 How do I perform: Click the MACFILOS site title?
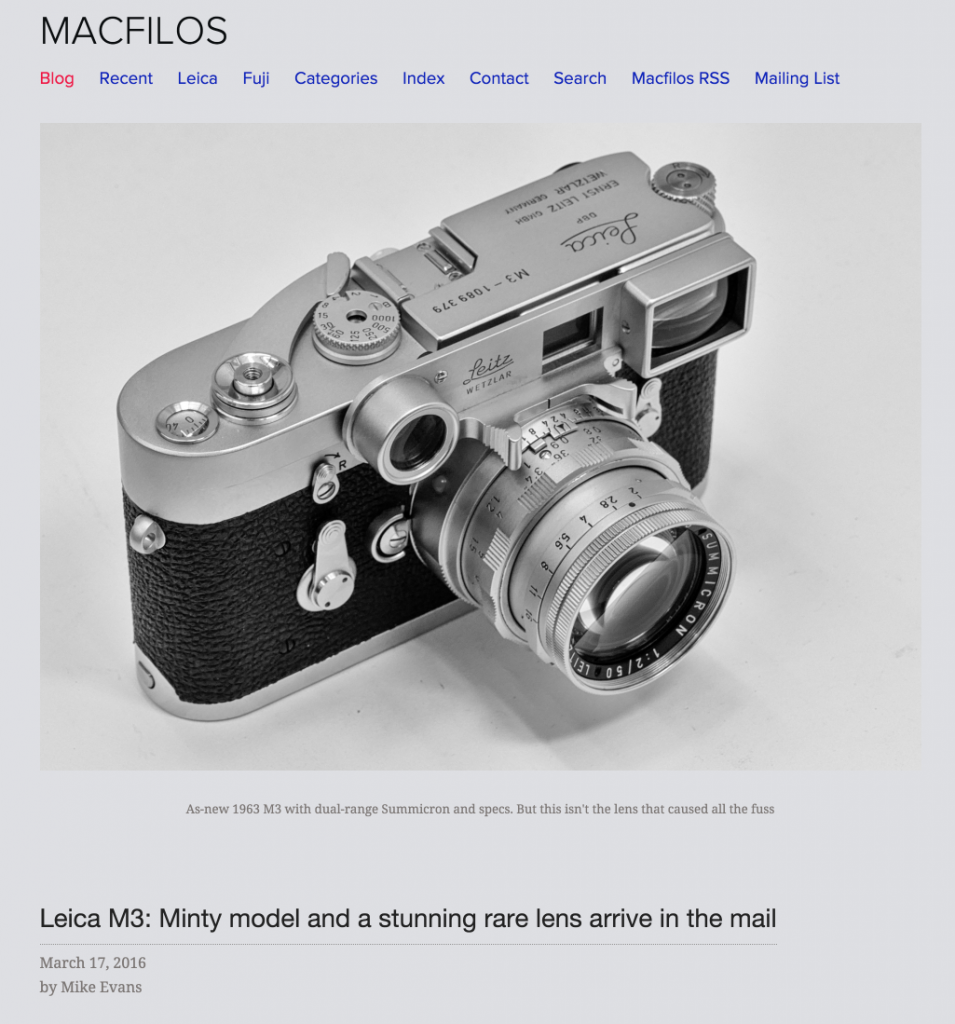pos(133,31)
